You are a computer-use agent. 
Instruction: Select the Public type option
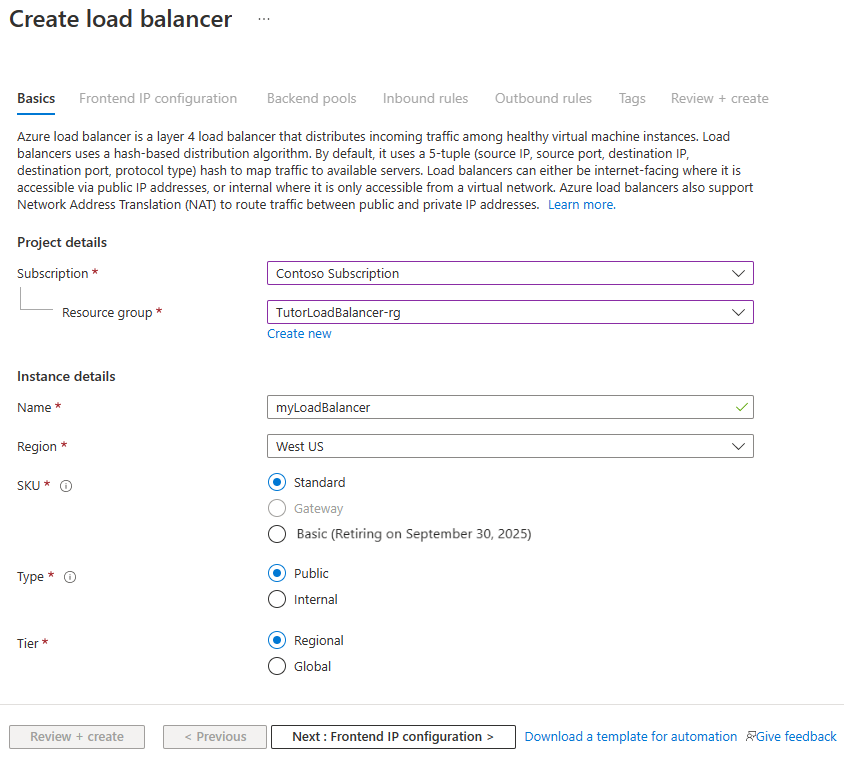coord(277,573)
